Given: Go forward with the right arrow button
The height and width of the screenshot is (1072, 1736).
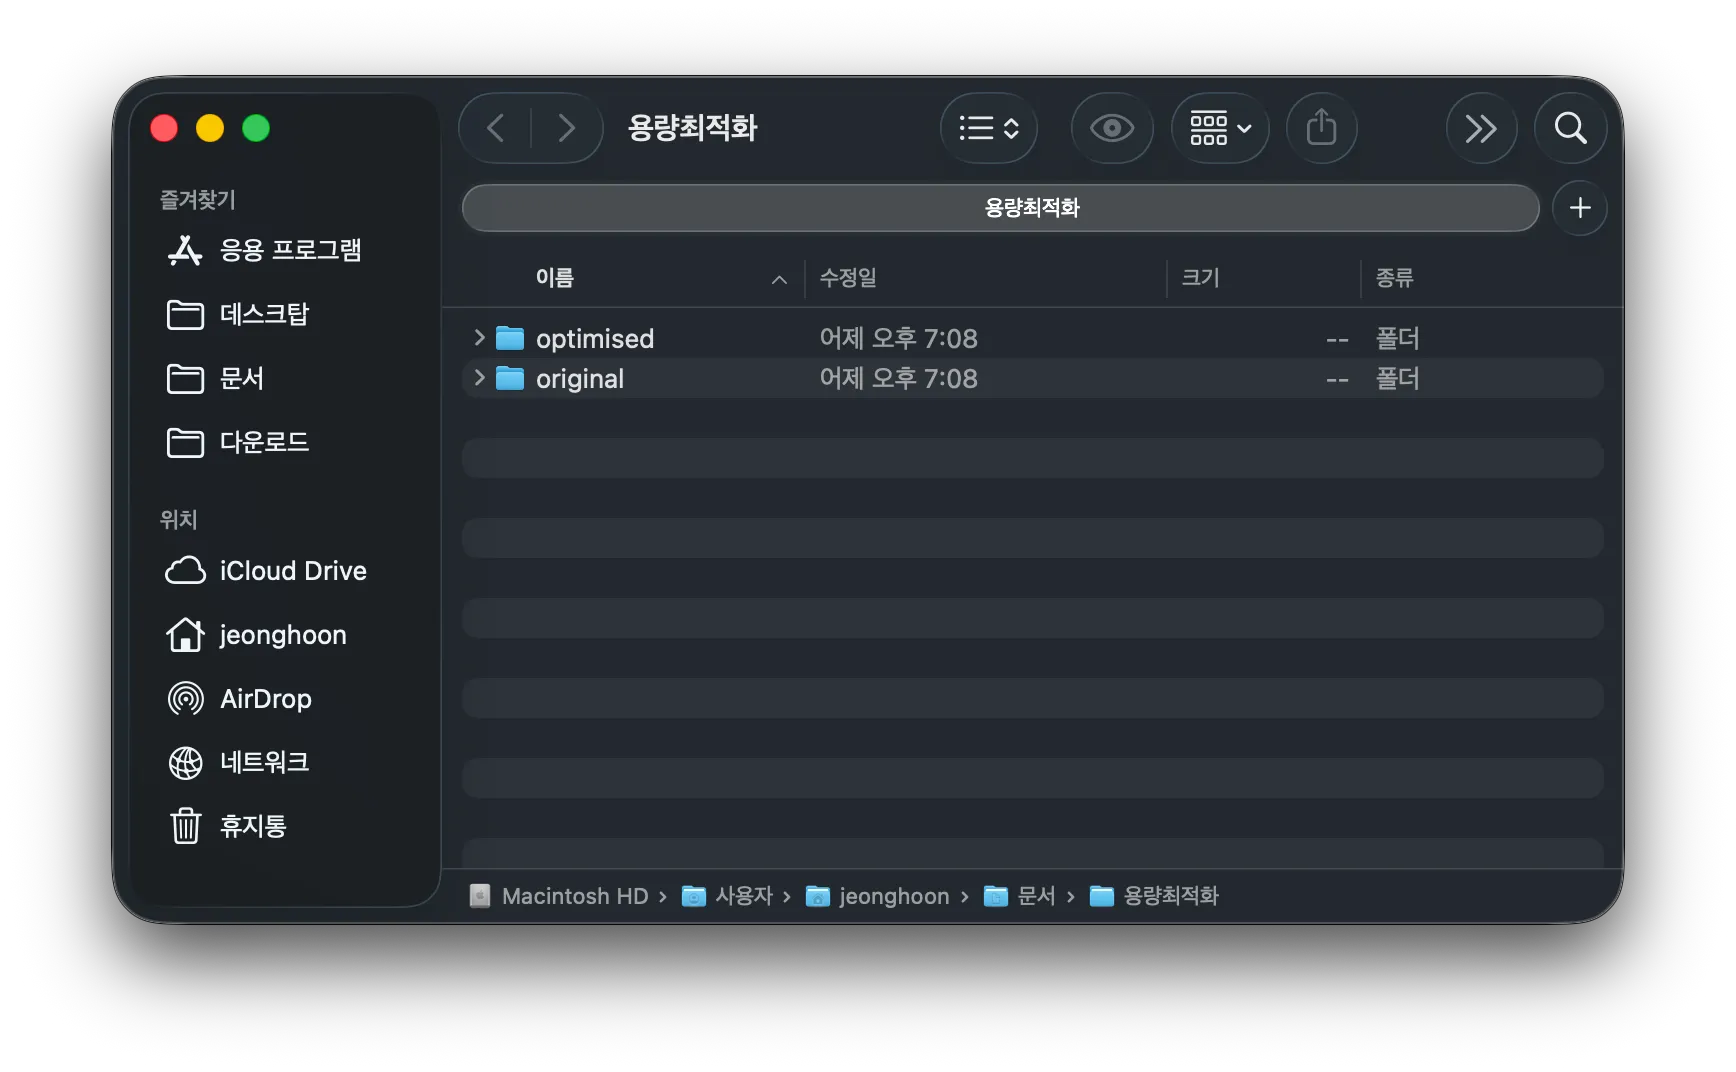Looking at the screenshot, I should pyautogui.click(x=566, y=128).
